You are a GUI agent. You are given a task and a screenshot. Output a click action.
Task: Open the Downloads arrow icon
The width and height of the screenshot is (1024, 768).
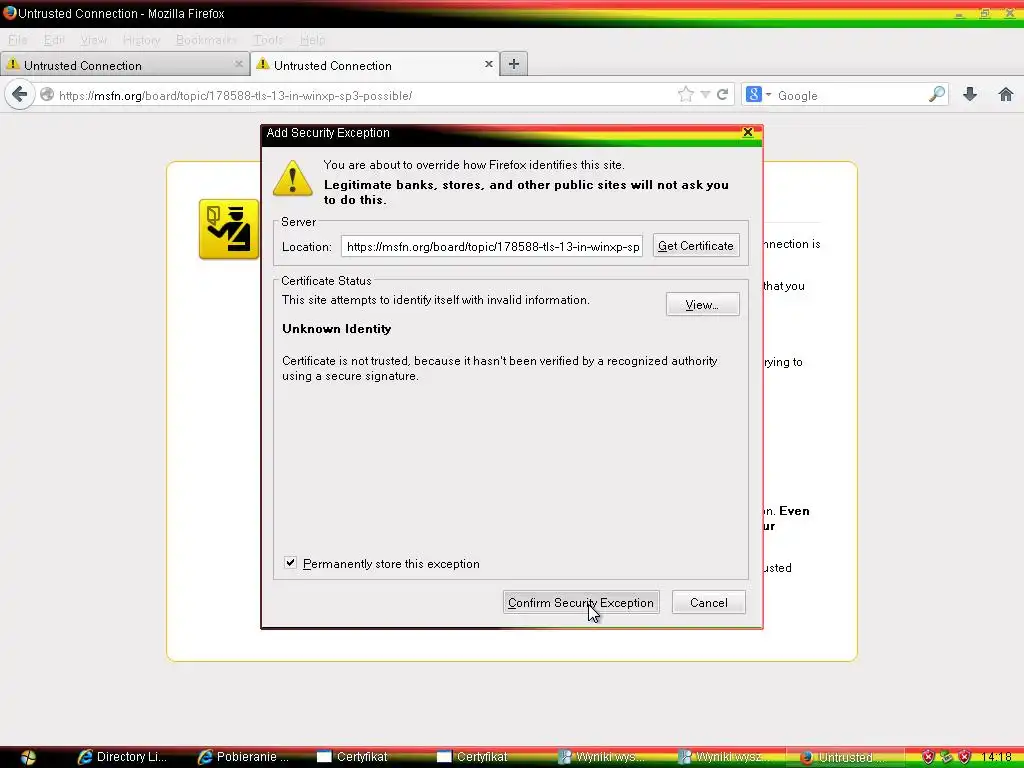(970, 95)
